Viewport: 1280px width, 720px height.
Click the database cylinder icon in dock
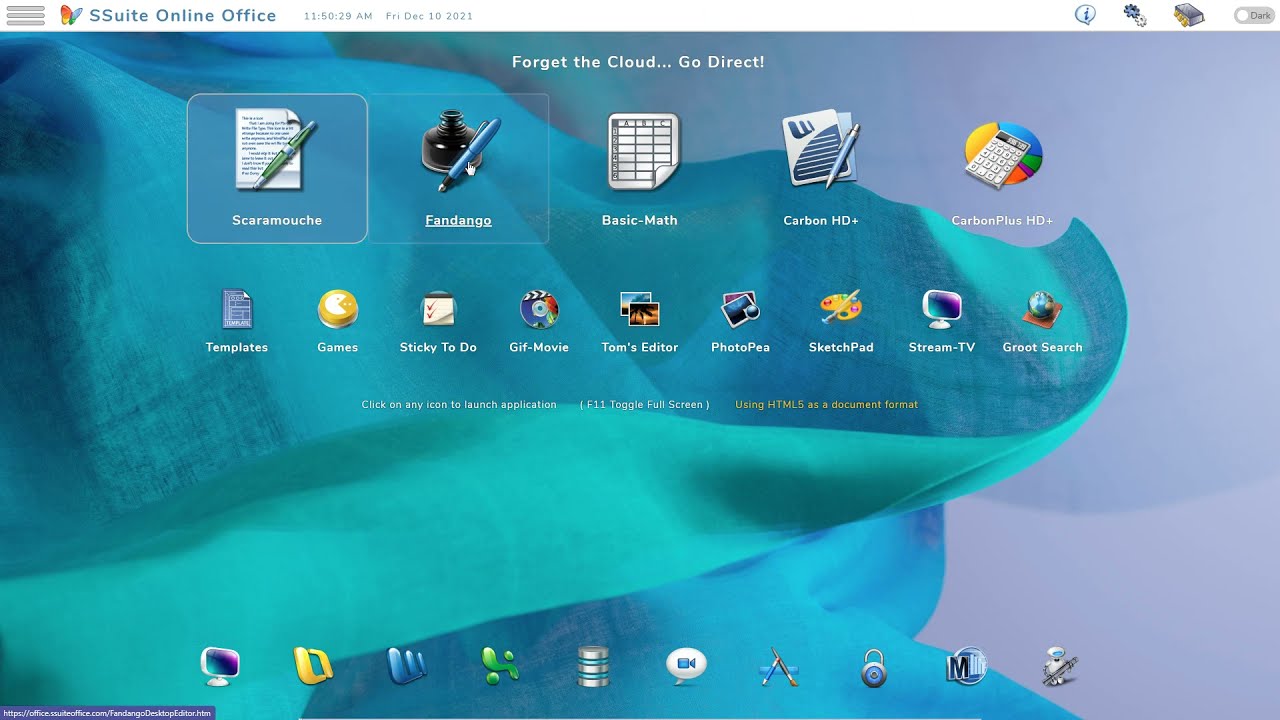pyautogui.click(x=593, y=667)
